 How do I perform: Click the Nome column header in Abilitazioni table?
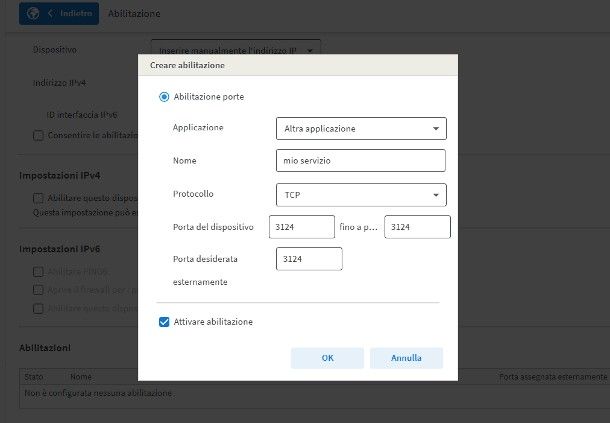pos(82,377)
